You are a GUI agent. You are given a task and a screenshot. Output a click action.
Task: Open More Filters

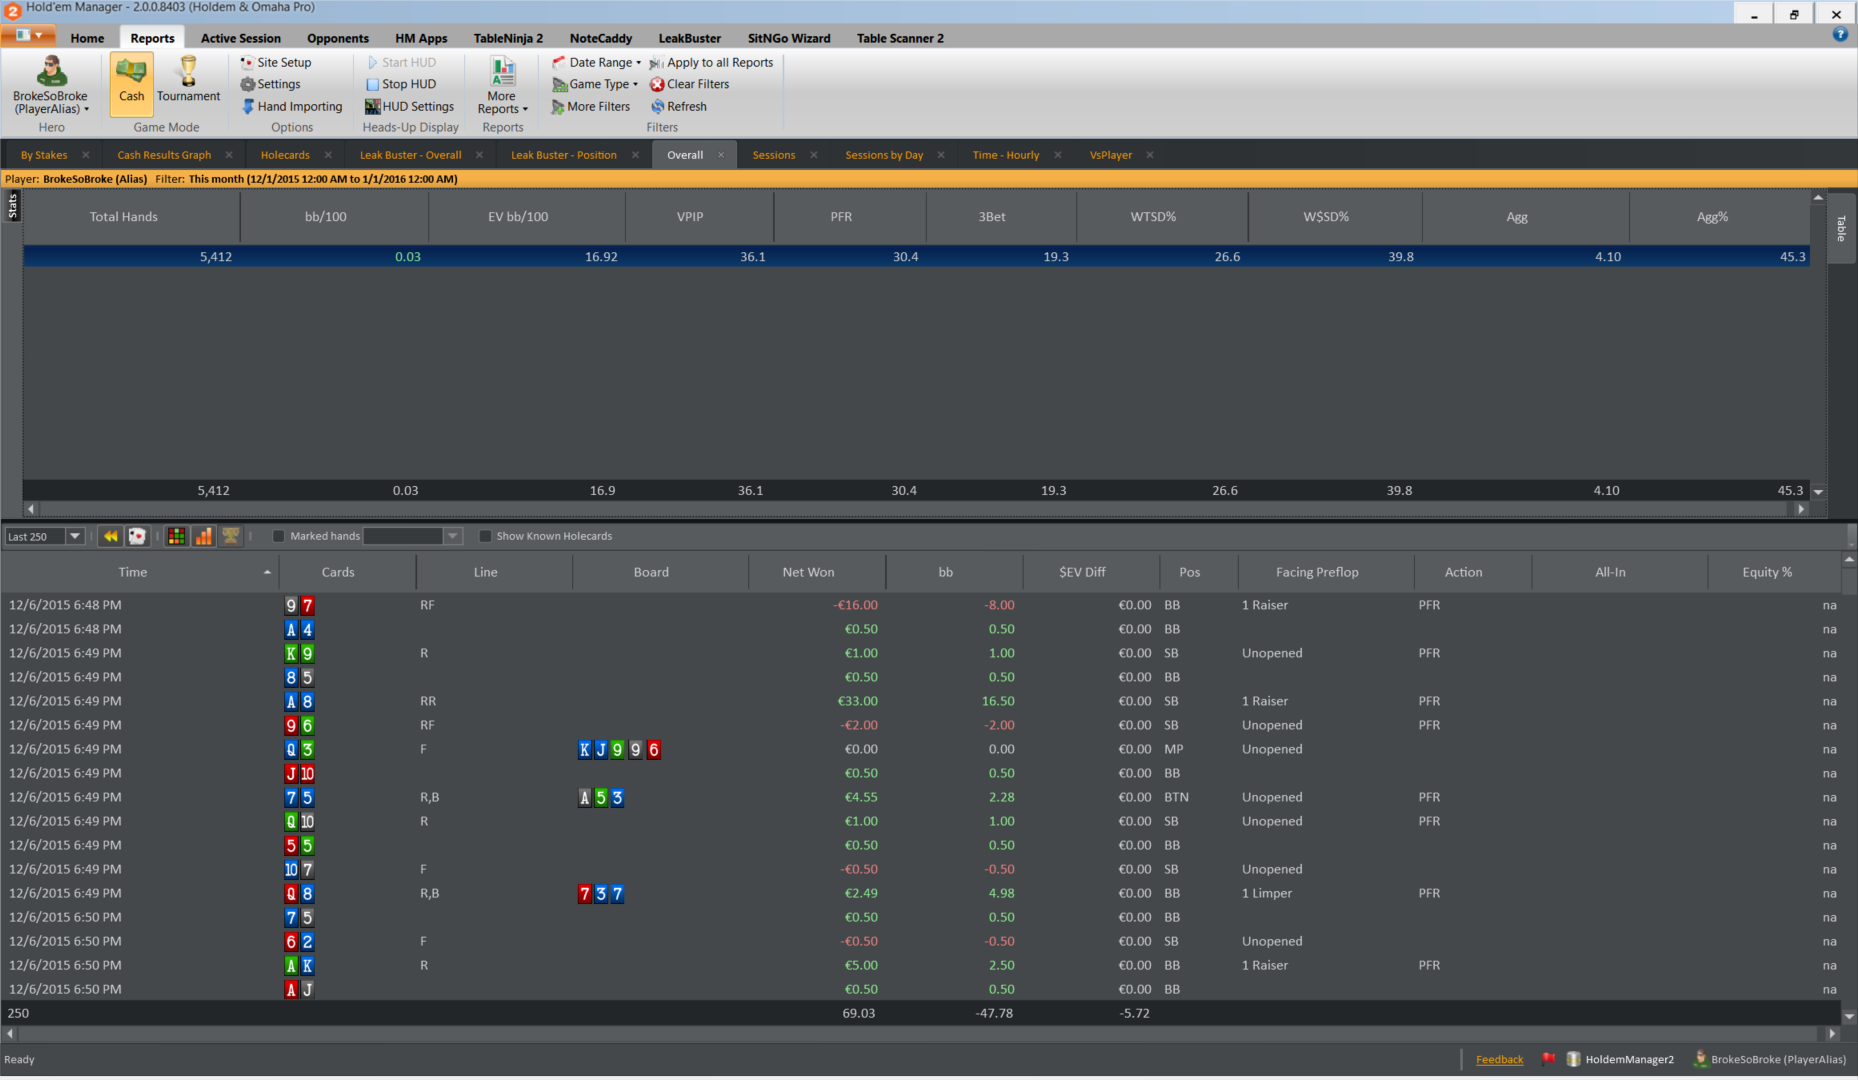591,106
